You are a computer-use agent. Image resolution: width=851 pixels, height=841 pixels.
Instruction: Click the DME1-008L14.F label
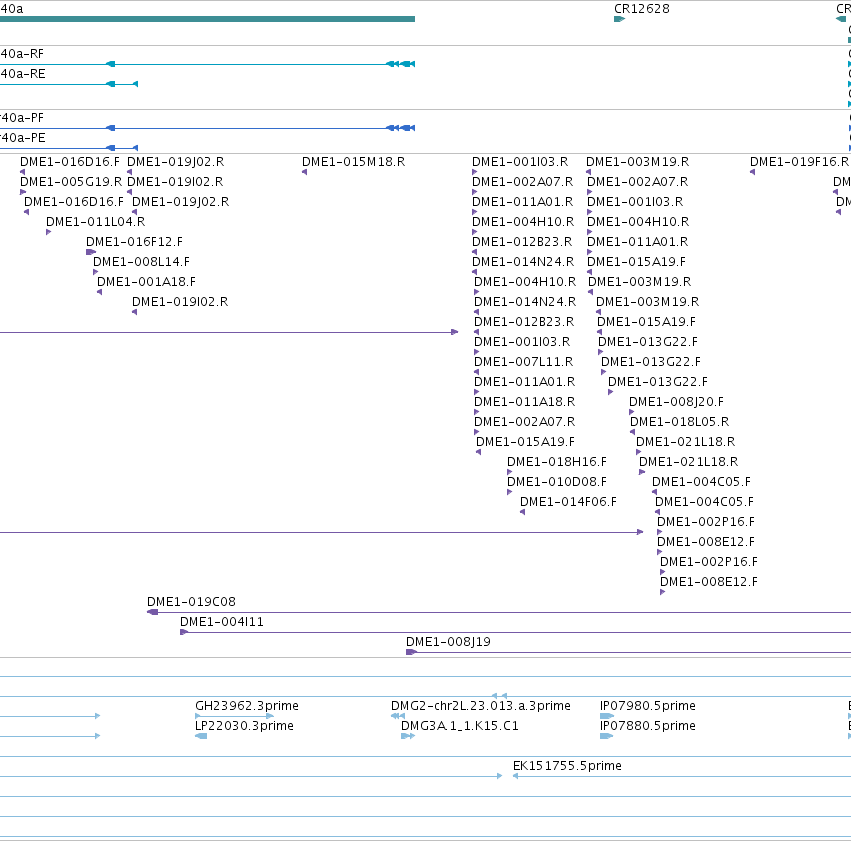142,262
